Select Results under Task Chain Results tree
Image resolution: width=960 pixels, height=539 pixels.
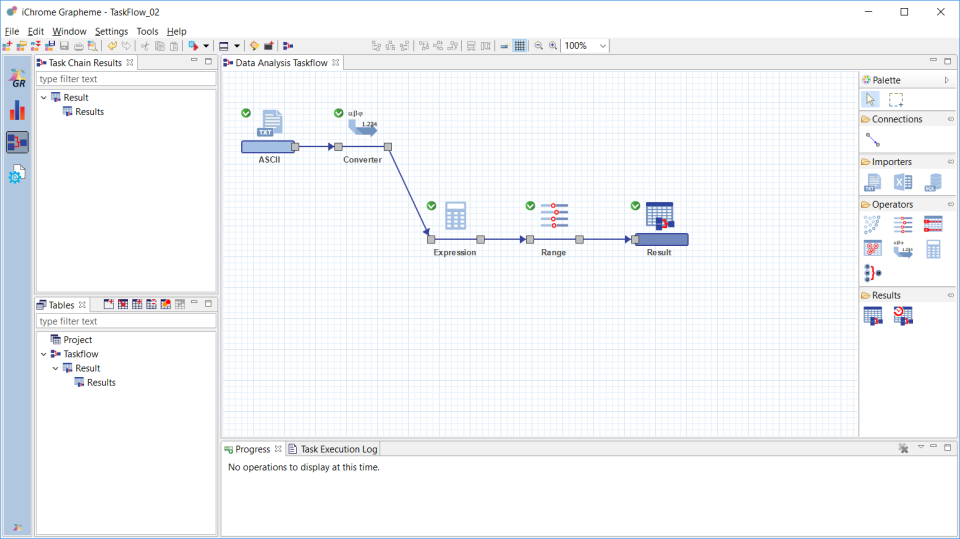pyautogui.click(x=89, y=112)
